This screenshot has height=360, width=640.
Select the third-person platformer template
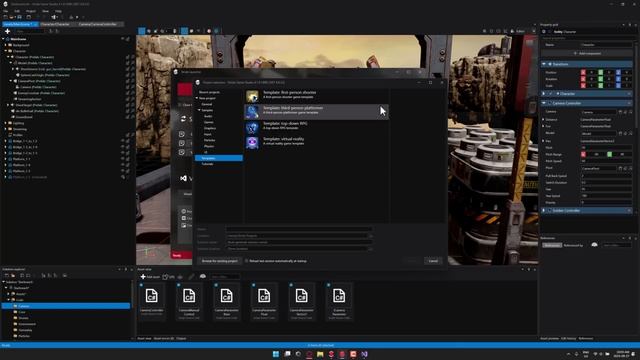[316, 111]
